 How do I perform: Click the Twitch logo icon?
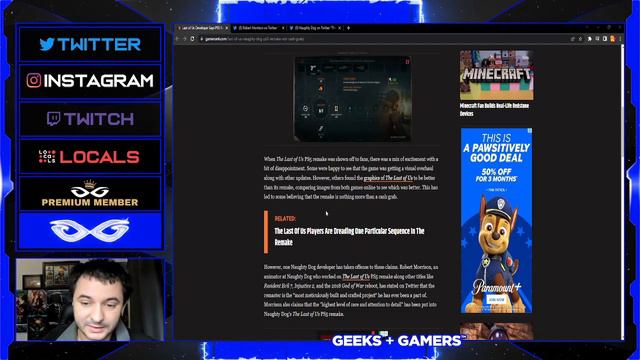tap(53, 118)
